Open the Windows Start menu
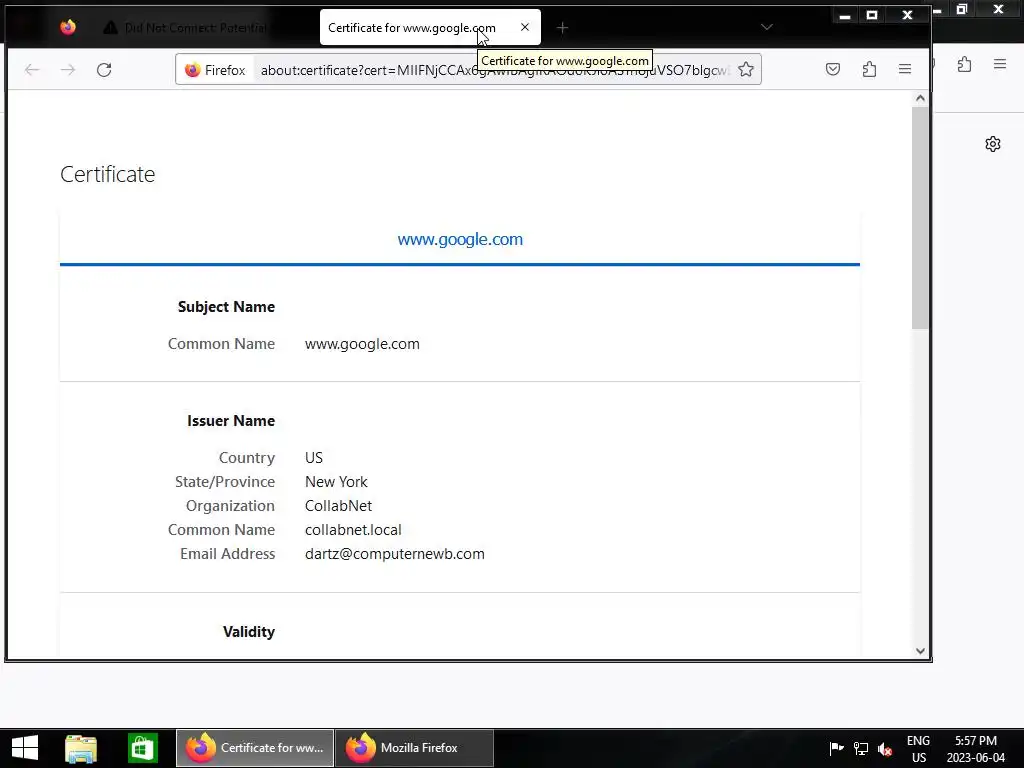This screenshot has width=1024, height=768. [25, 748]
